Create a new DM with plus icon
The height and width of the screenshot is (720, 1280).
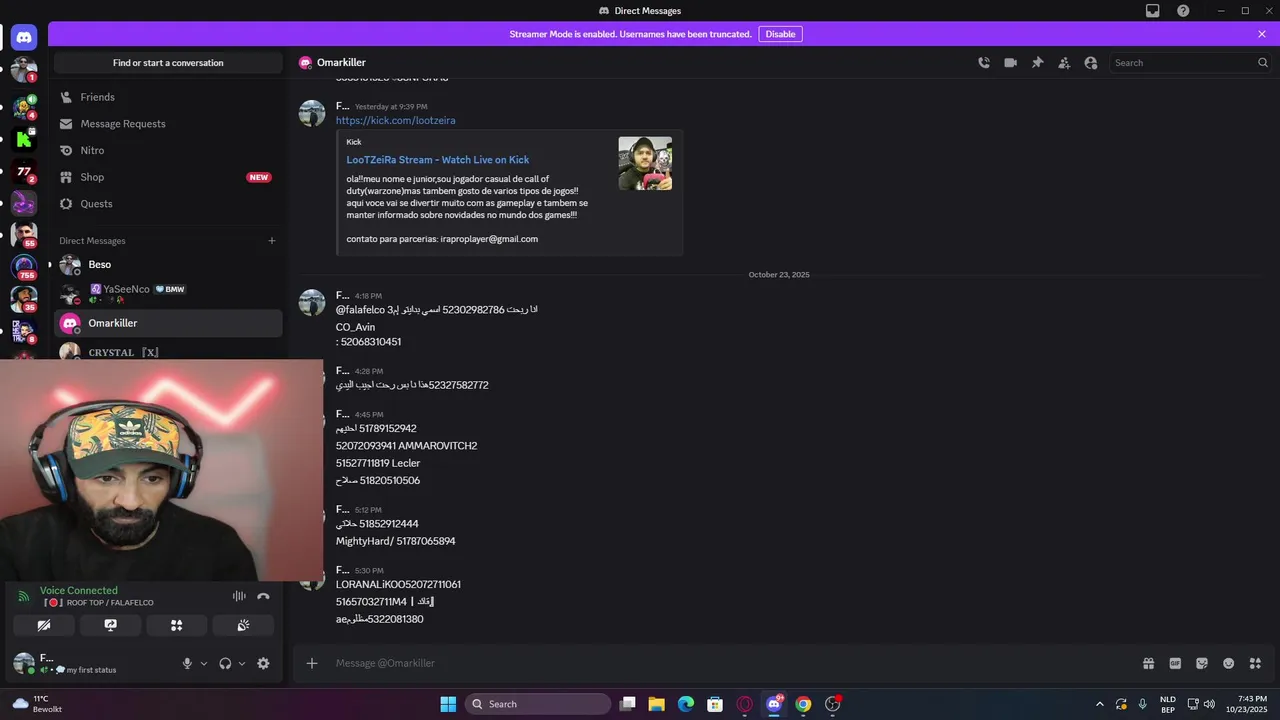[271, 240]
